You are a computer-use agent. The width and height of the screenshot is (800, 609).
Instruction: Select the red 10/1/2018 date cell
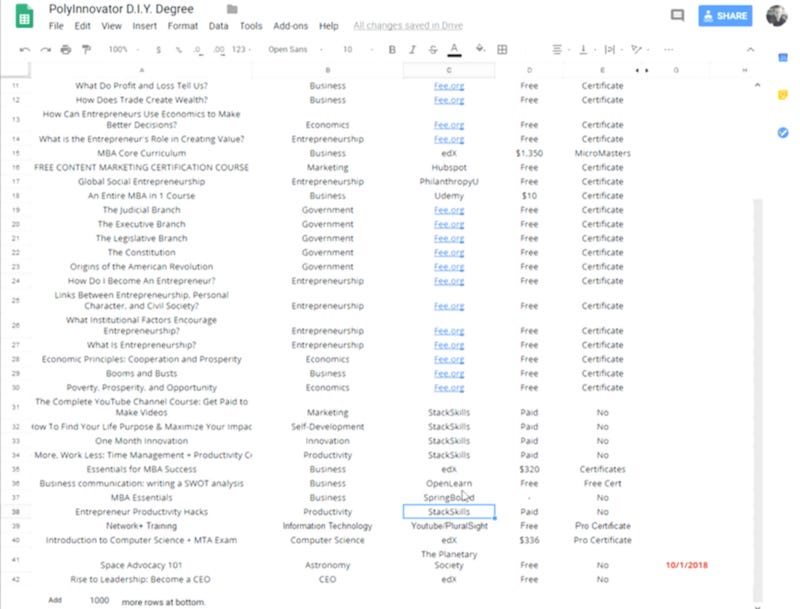point(686,565)
